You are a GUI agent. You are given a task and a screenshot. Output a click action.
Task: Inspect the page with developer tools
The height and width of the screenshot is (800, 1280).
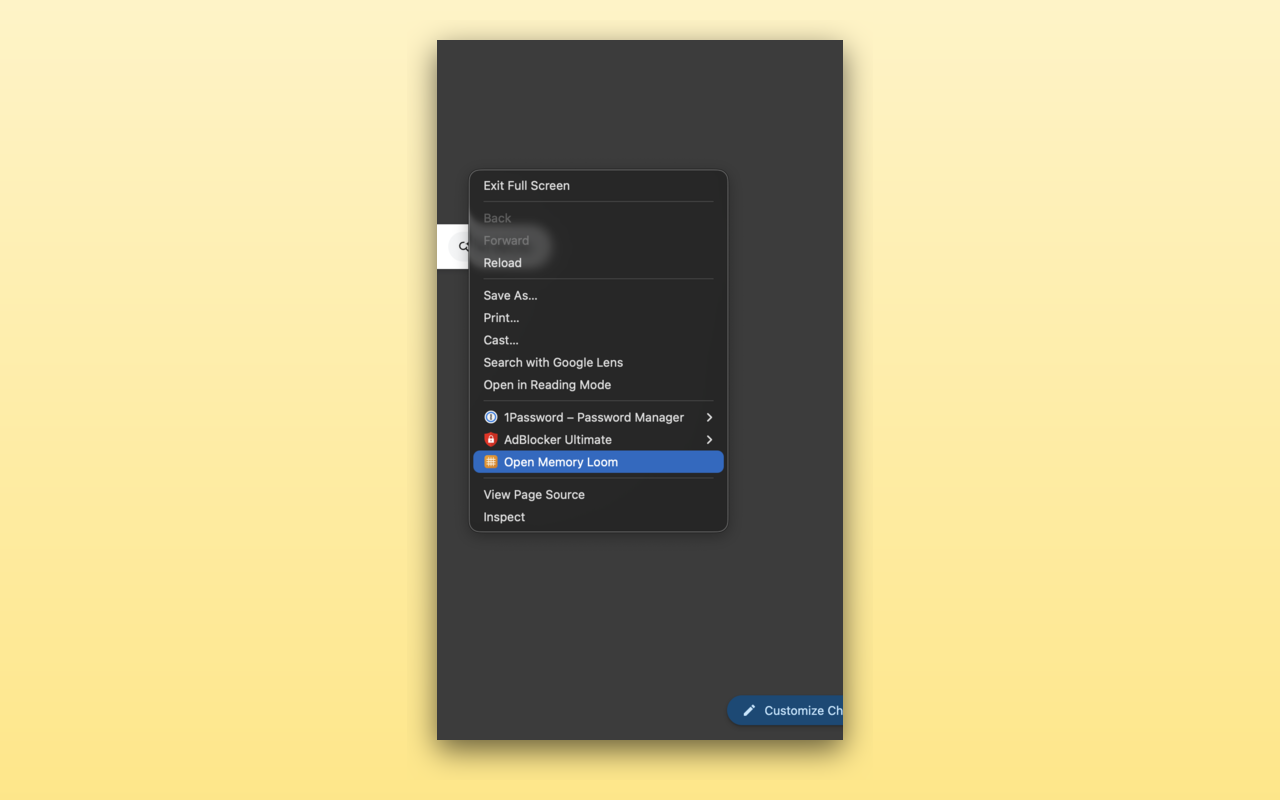click(x=503, y=517)
